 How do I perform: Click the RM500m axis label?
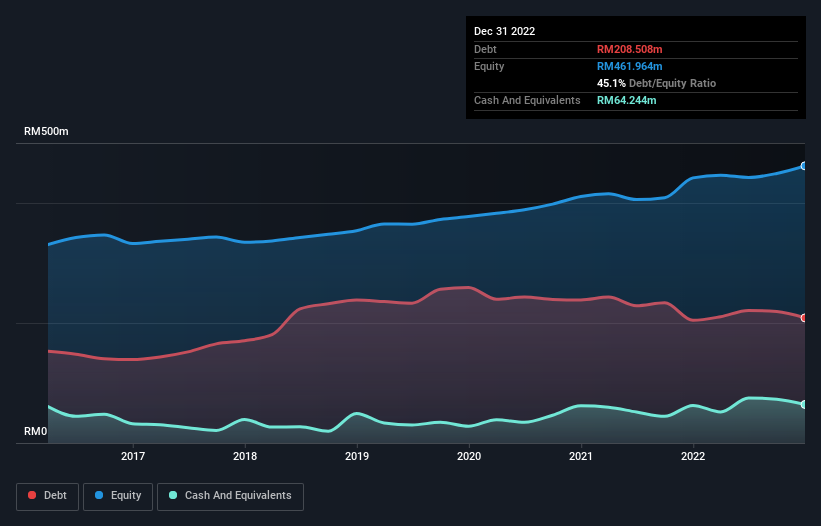[x=46, y=131]
